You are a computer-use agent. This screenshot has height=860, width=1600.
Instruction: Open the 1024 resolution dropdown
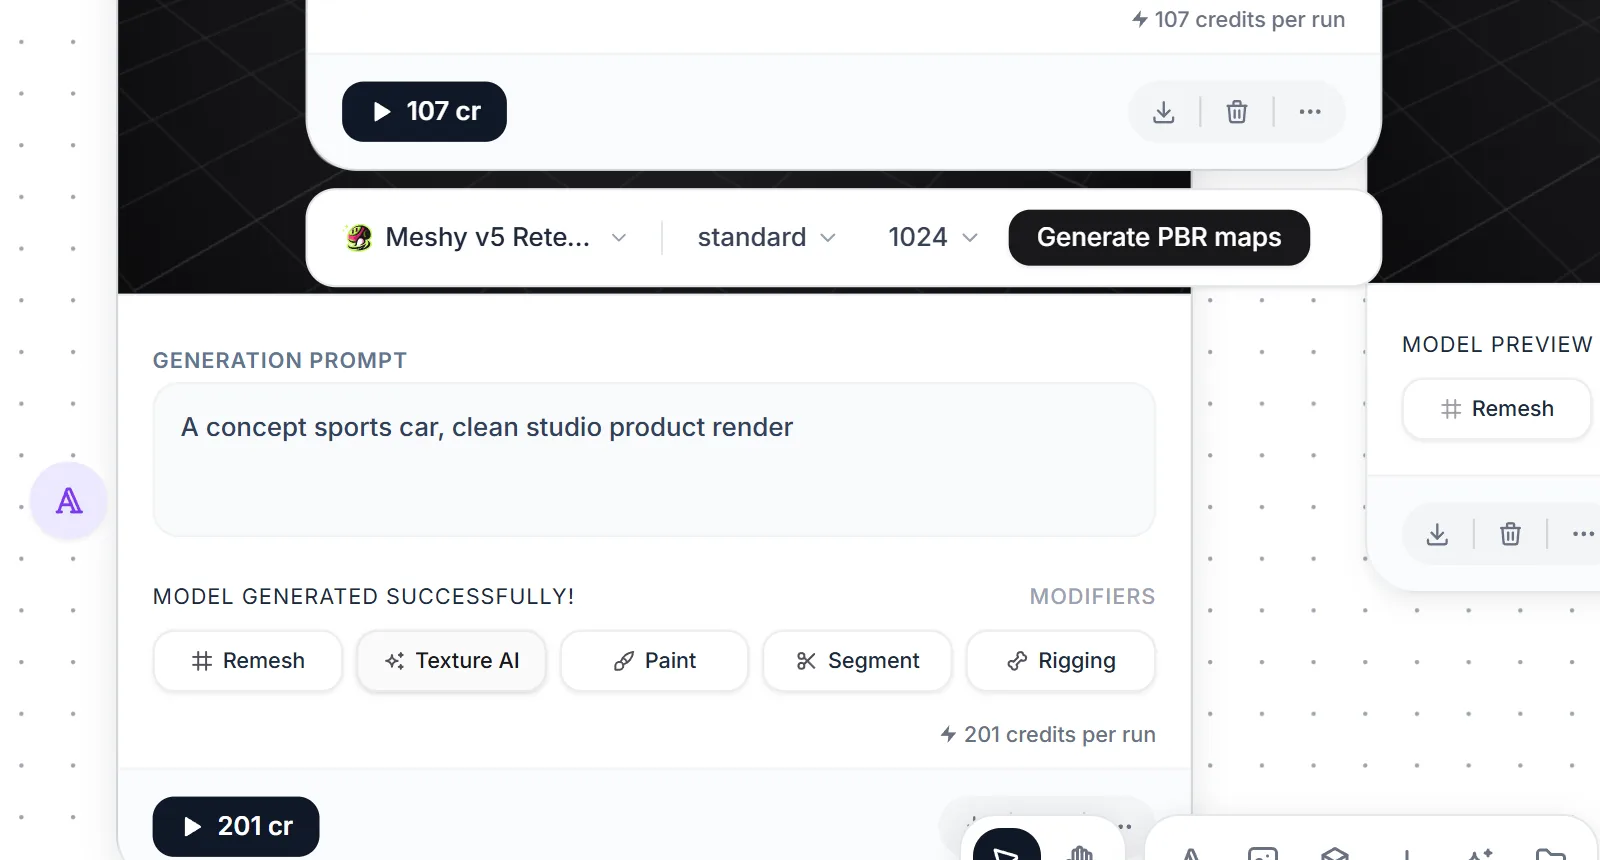tap(932, 237)
